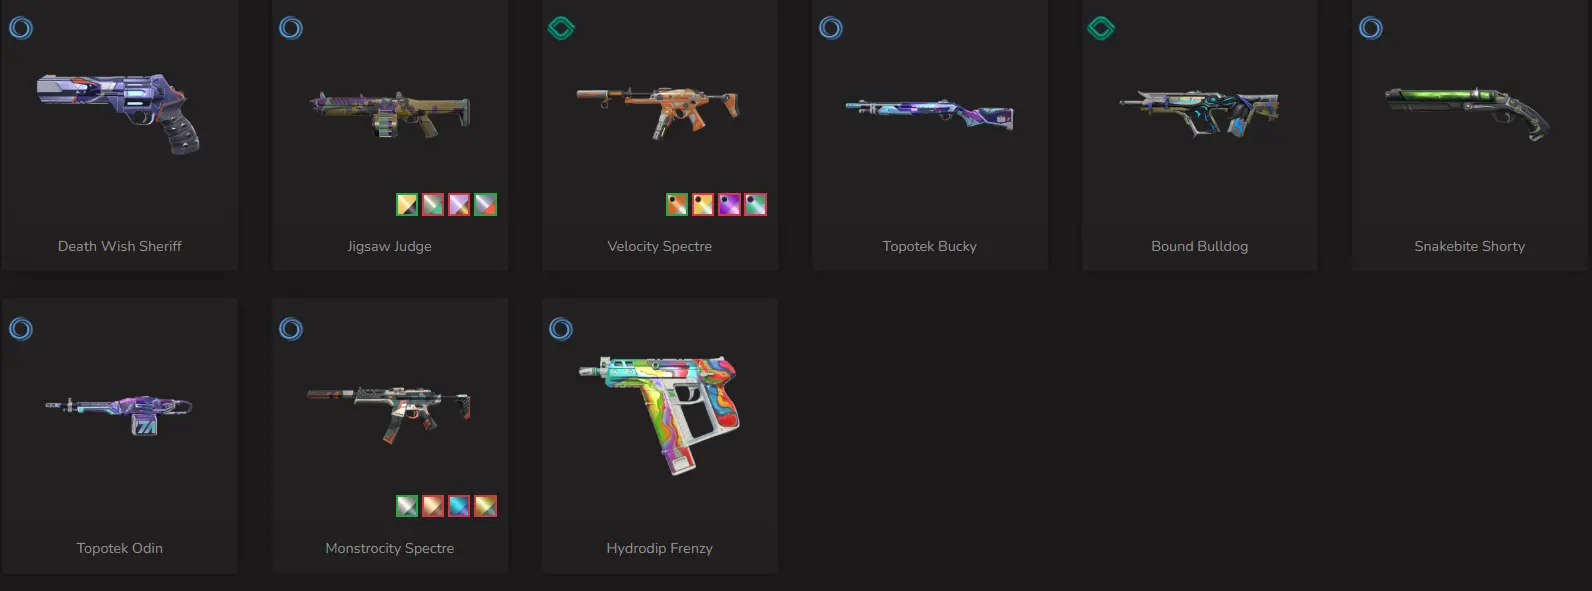Select the yellow-black variant of Jigsaw Judge

pyautogui.click(x=407, y=205)
